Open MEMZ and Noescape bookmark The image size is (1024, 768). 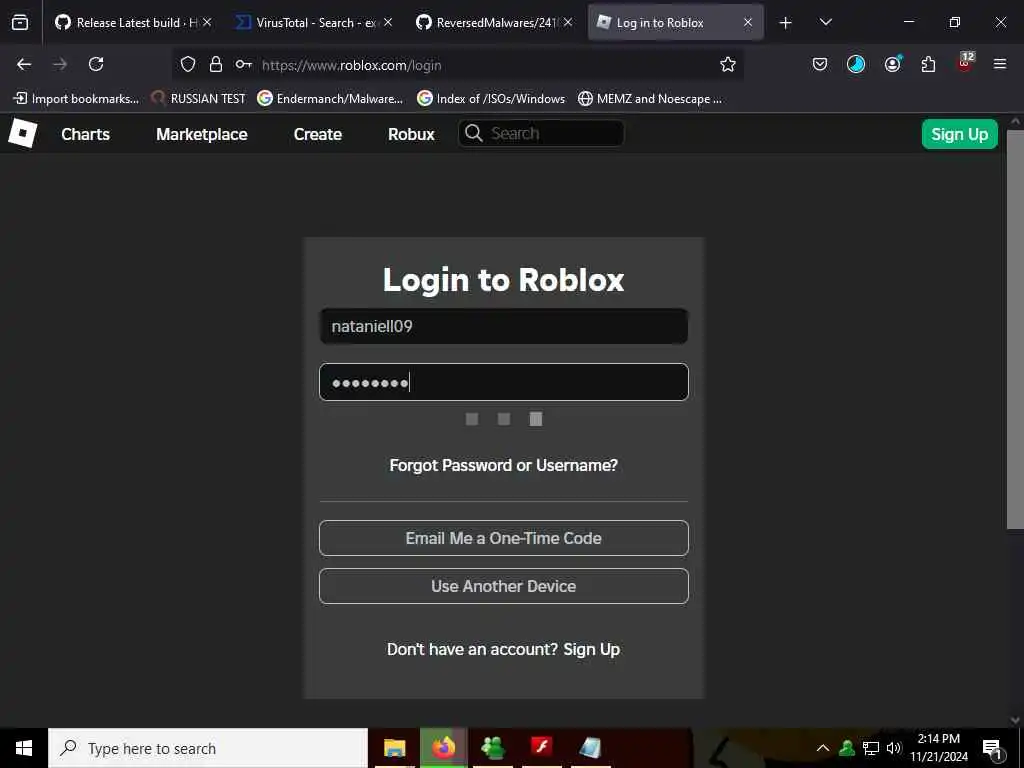[x=650, y=99]
